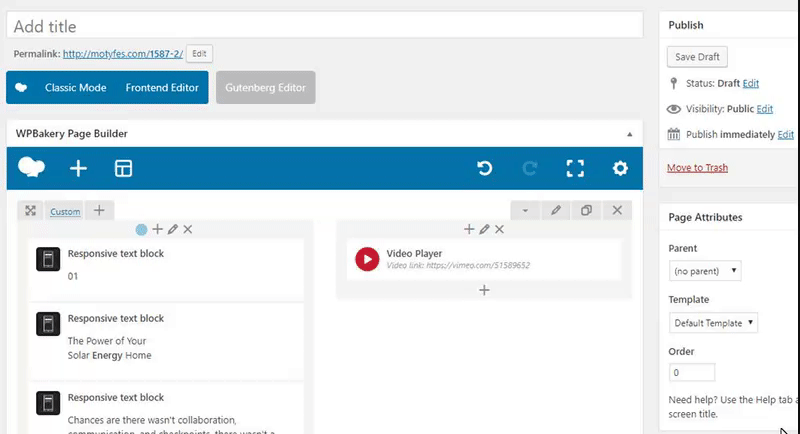Append an element below Video Player

click(484, 290)
